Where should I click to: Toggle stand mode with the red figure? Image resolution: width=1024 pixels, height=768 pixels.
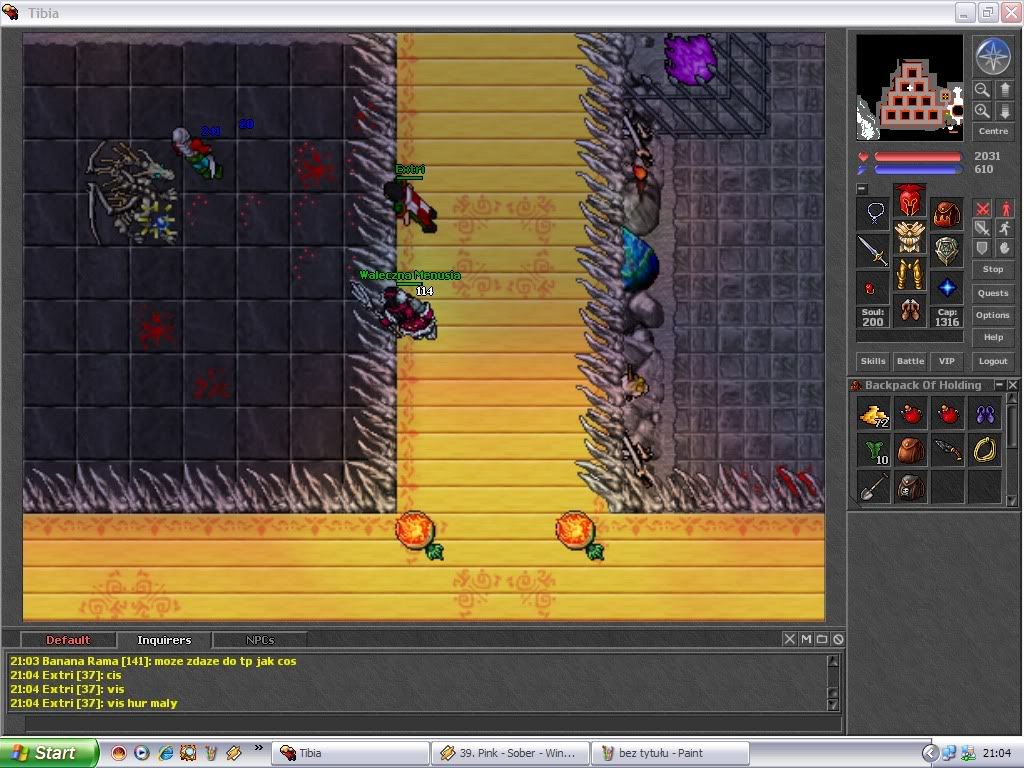tap(1004, 208)
